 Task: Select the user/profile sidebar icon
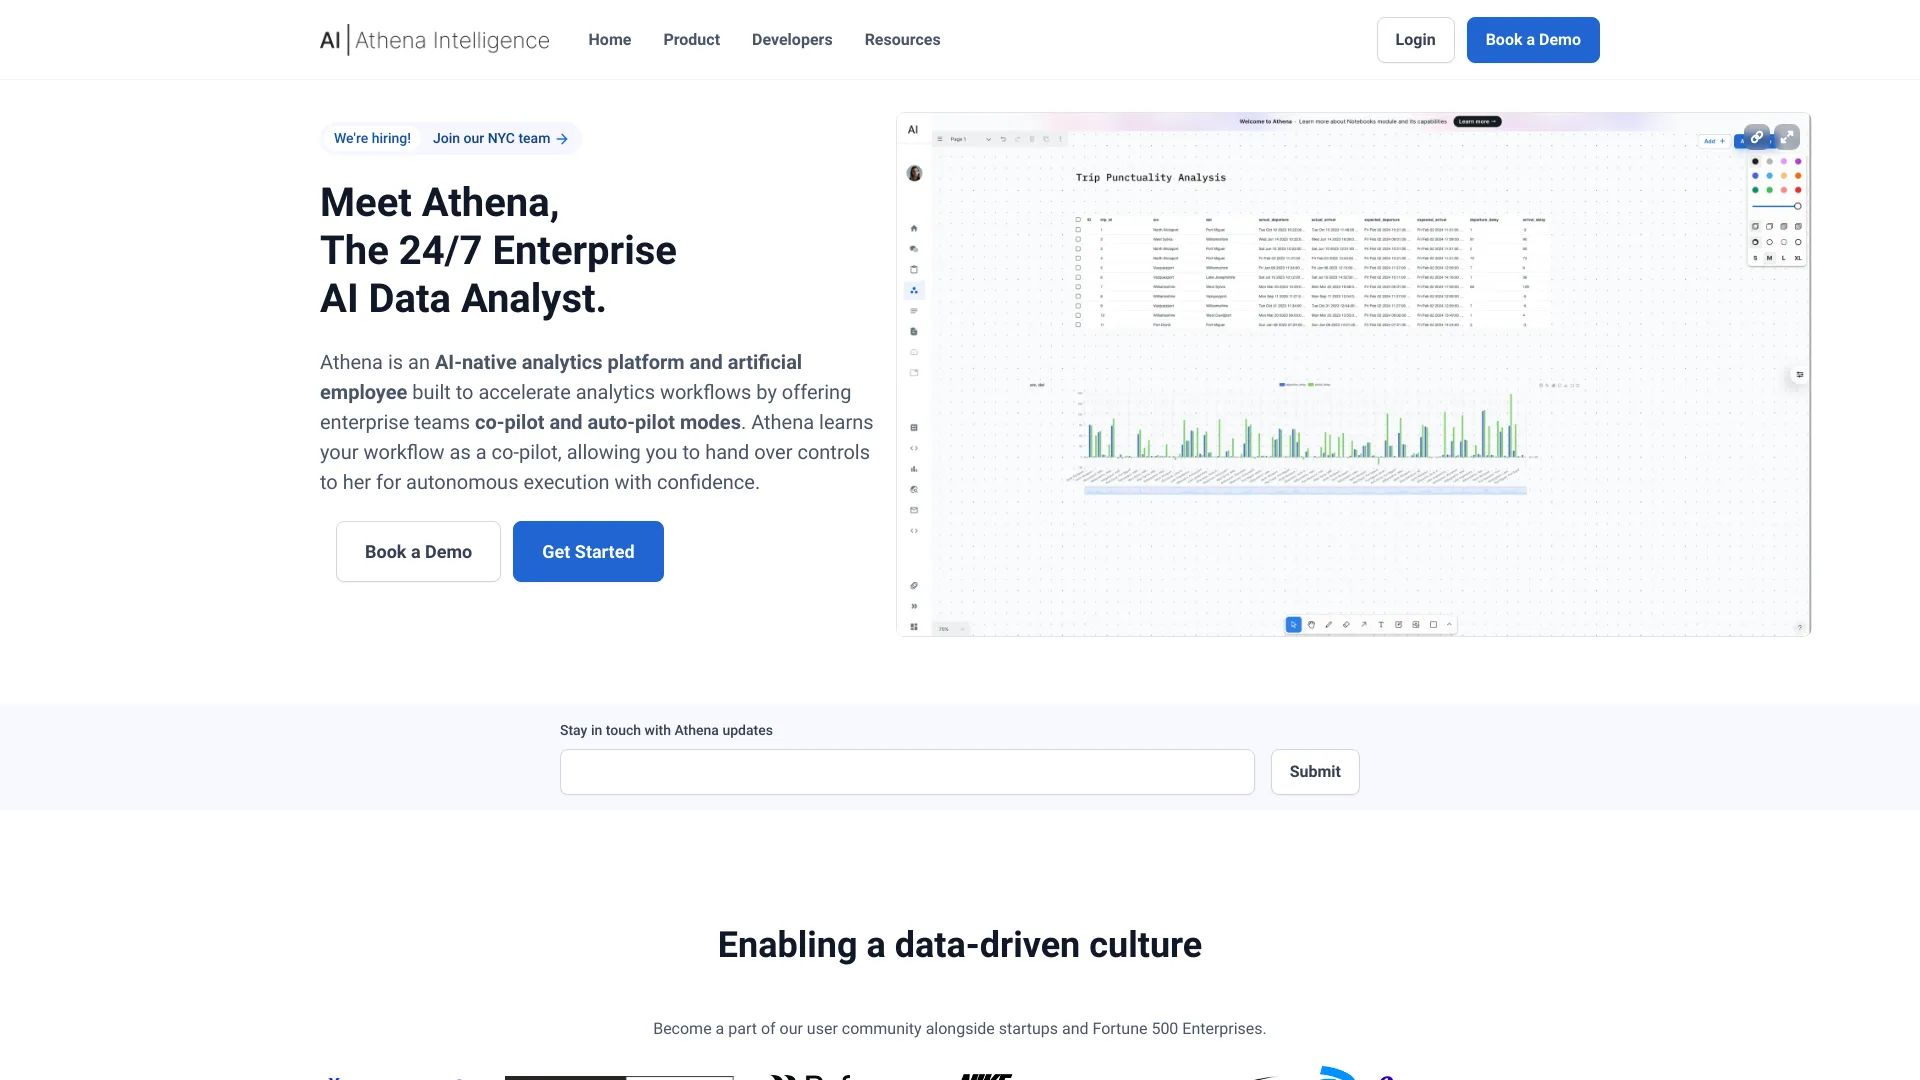point(913,173)
